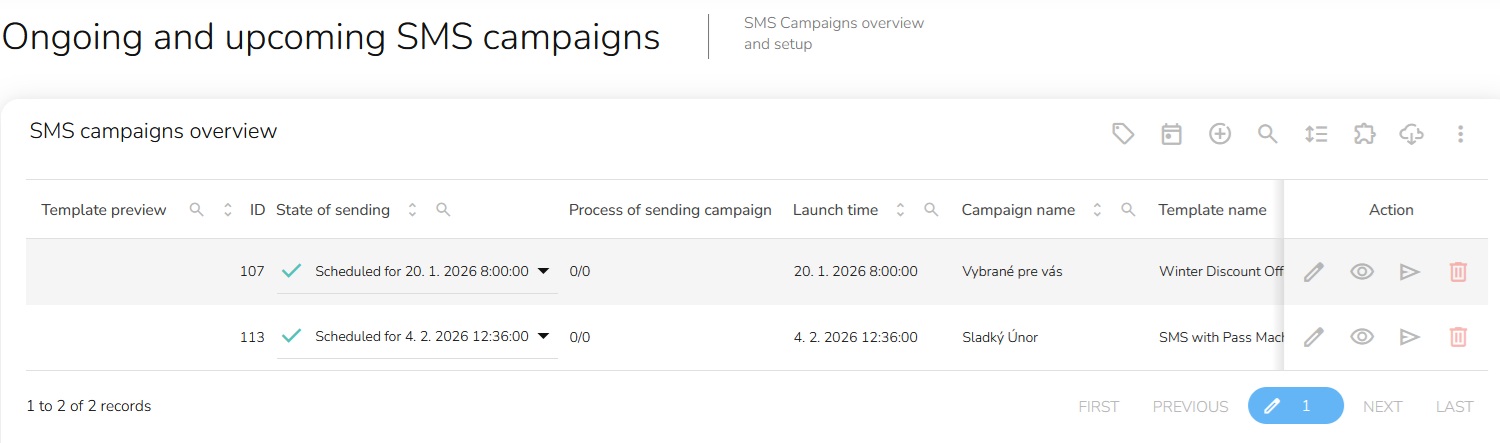1500x443 pixels.
Task: Open the calendar icon in the toolbar
Action: [x=1171, y=134]
